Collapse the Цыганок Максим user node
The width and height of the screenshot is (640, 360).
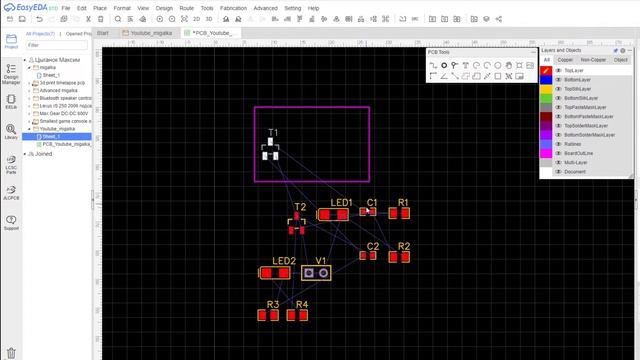(25, 60)
